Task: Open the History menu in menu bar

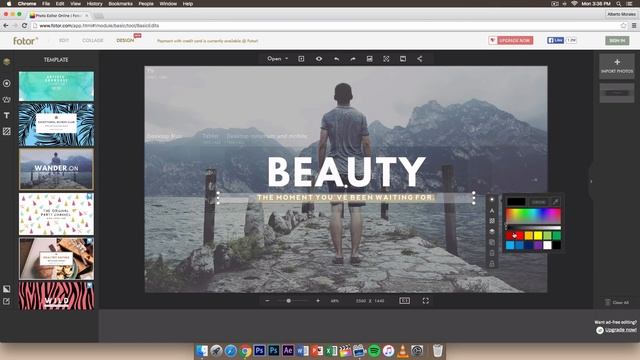Action: point(94,4)
